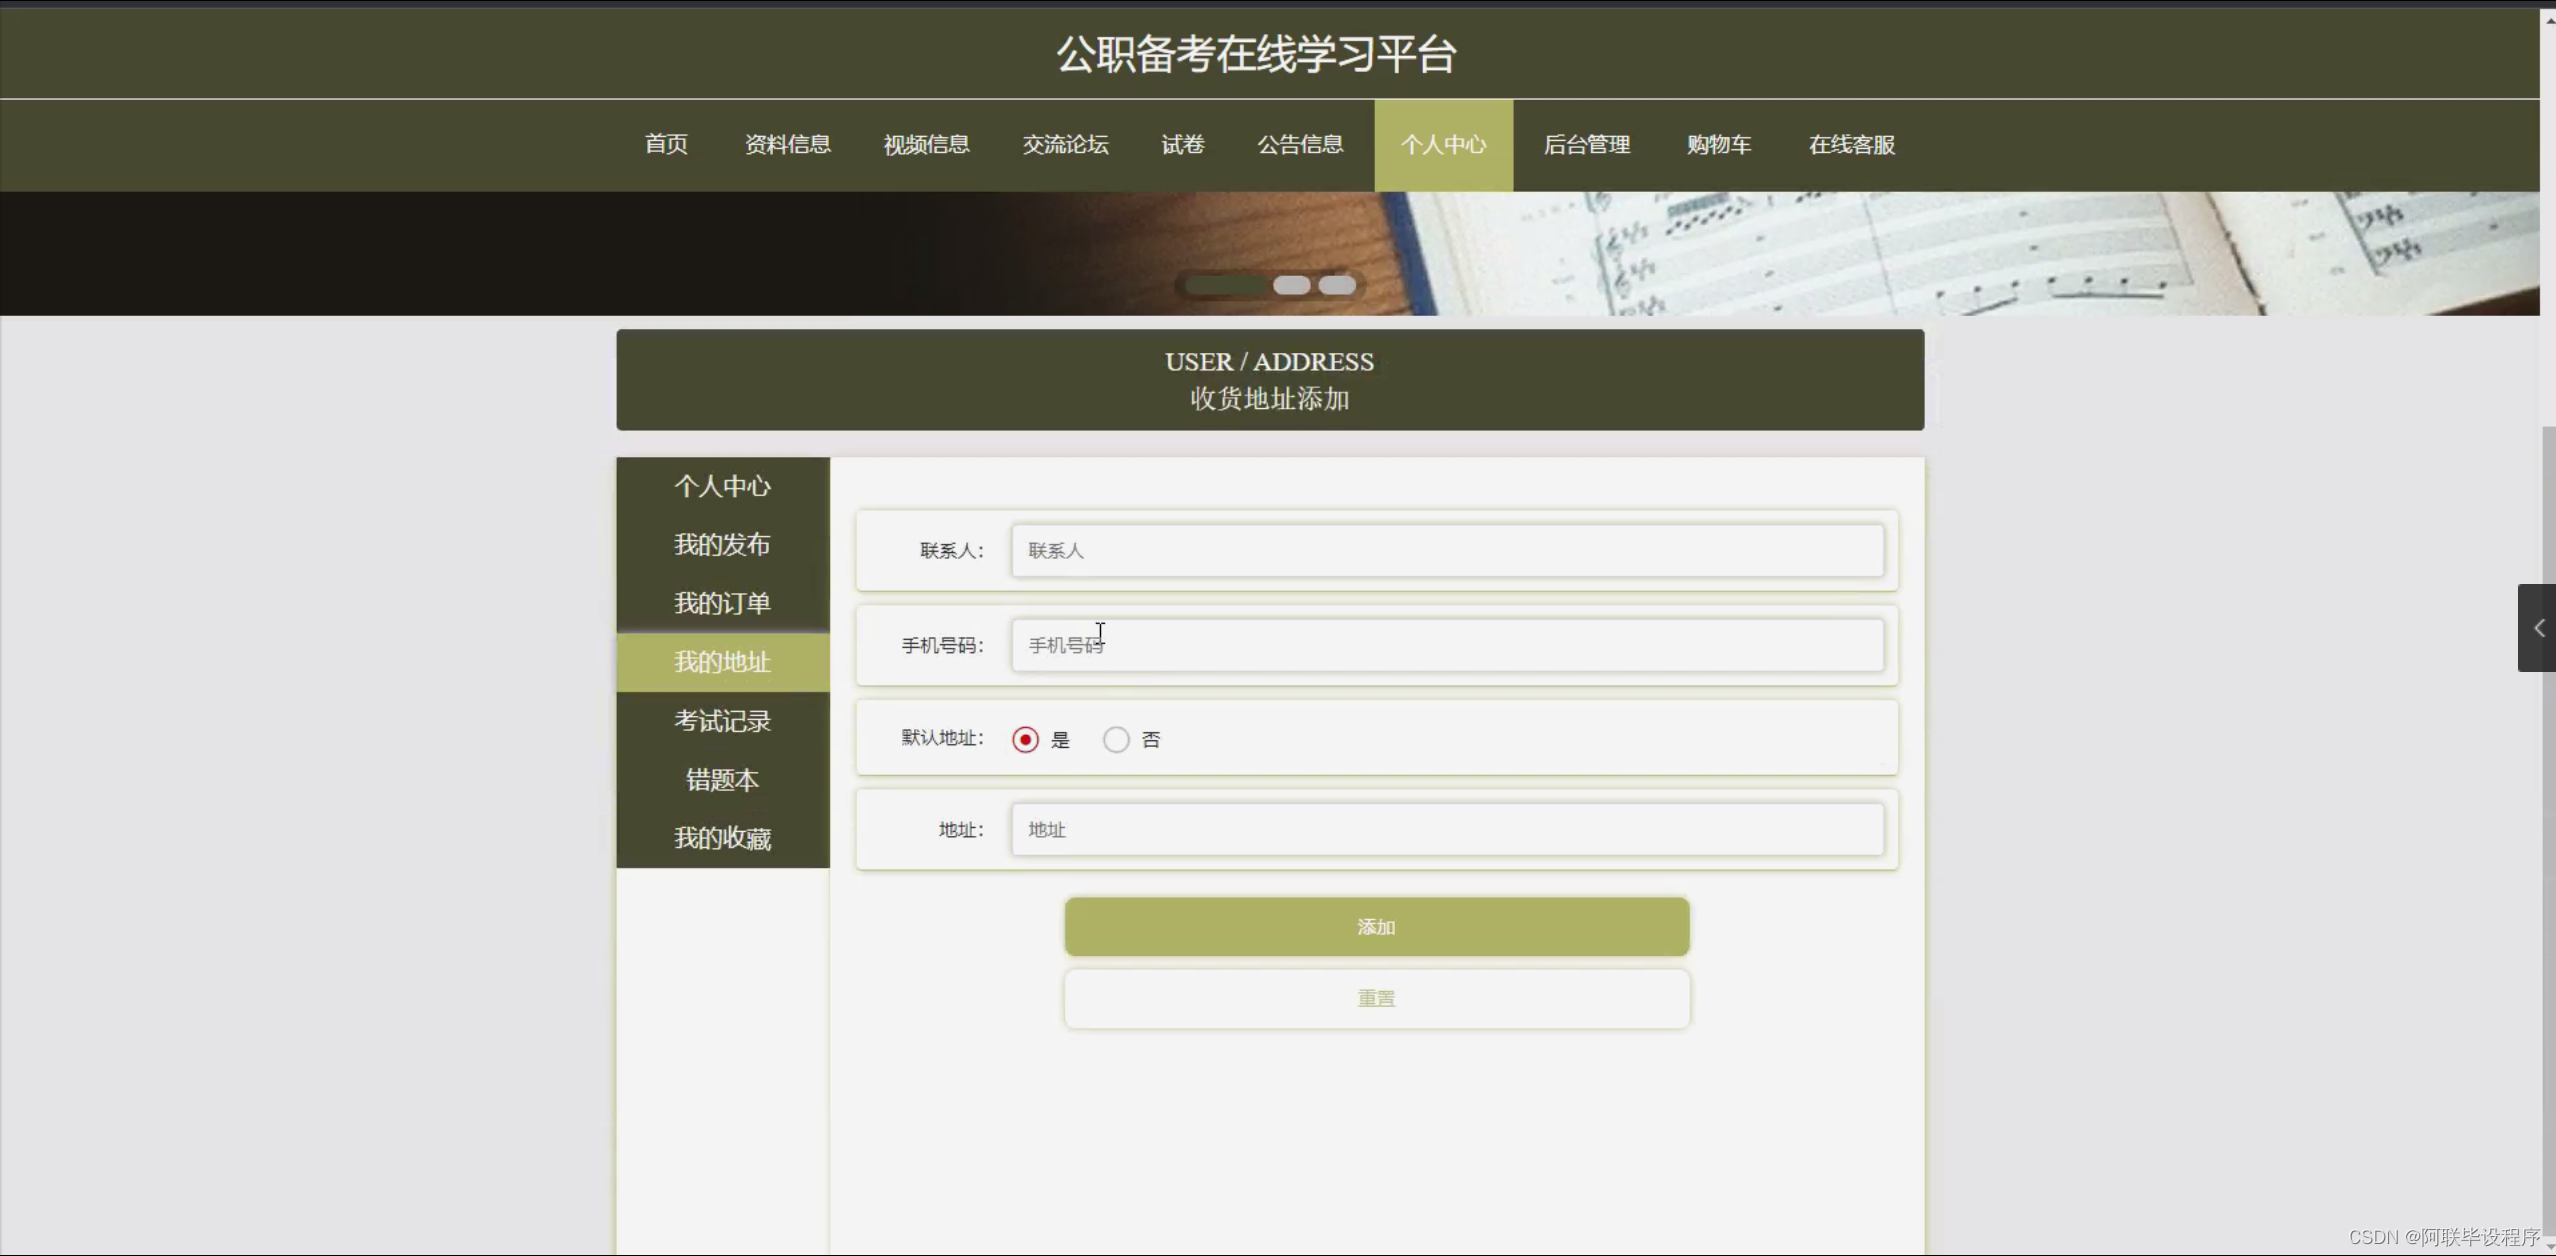Open the 后台管理 admin section

point(1586,145)
